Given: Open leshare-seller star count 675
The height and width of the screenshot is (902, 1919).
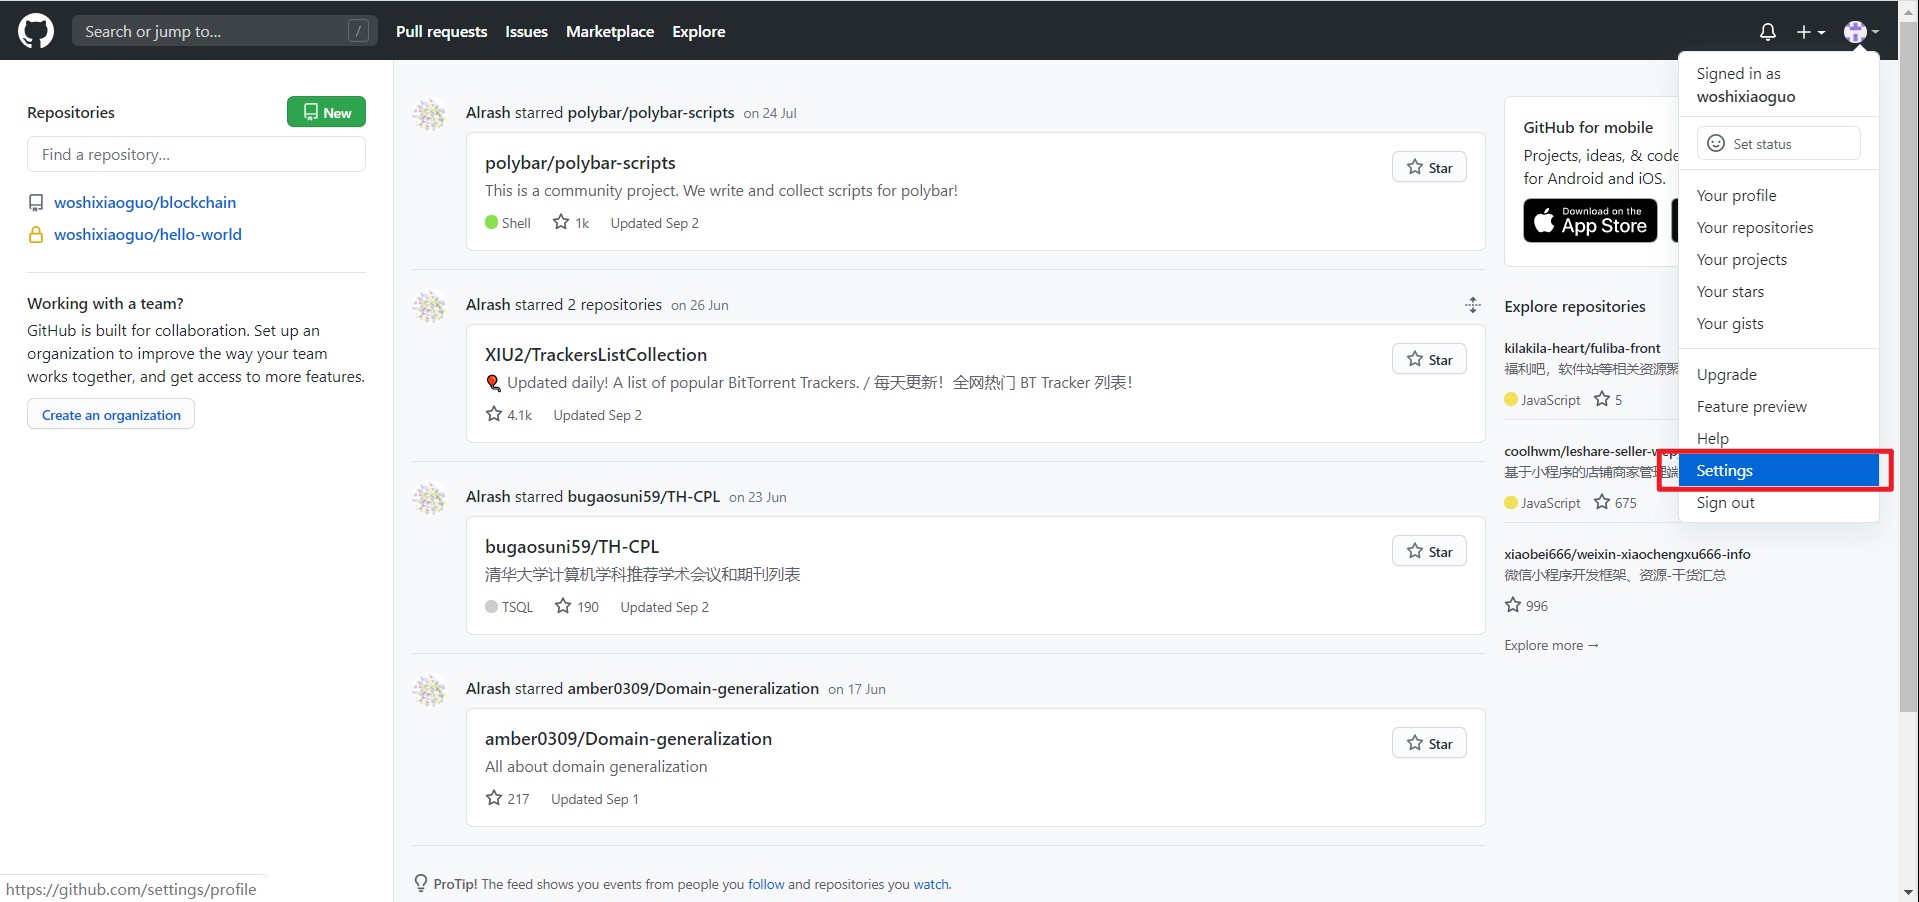Looking at the screenshot, I should (1615, 503).
